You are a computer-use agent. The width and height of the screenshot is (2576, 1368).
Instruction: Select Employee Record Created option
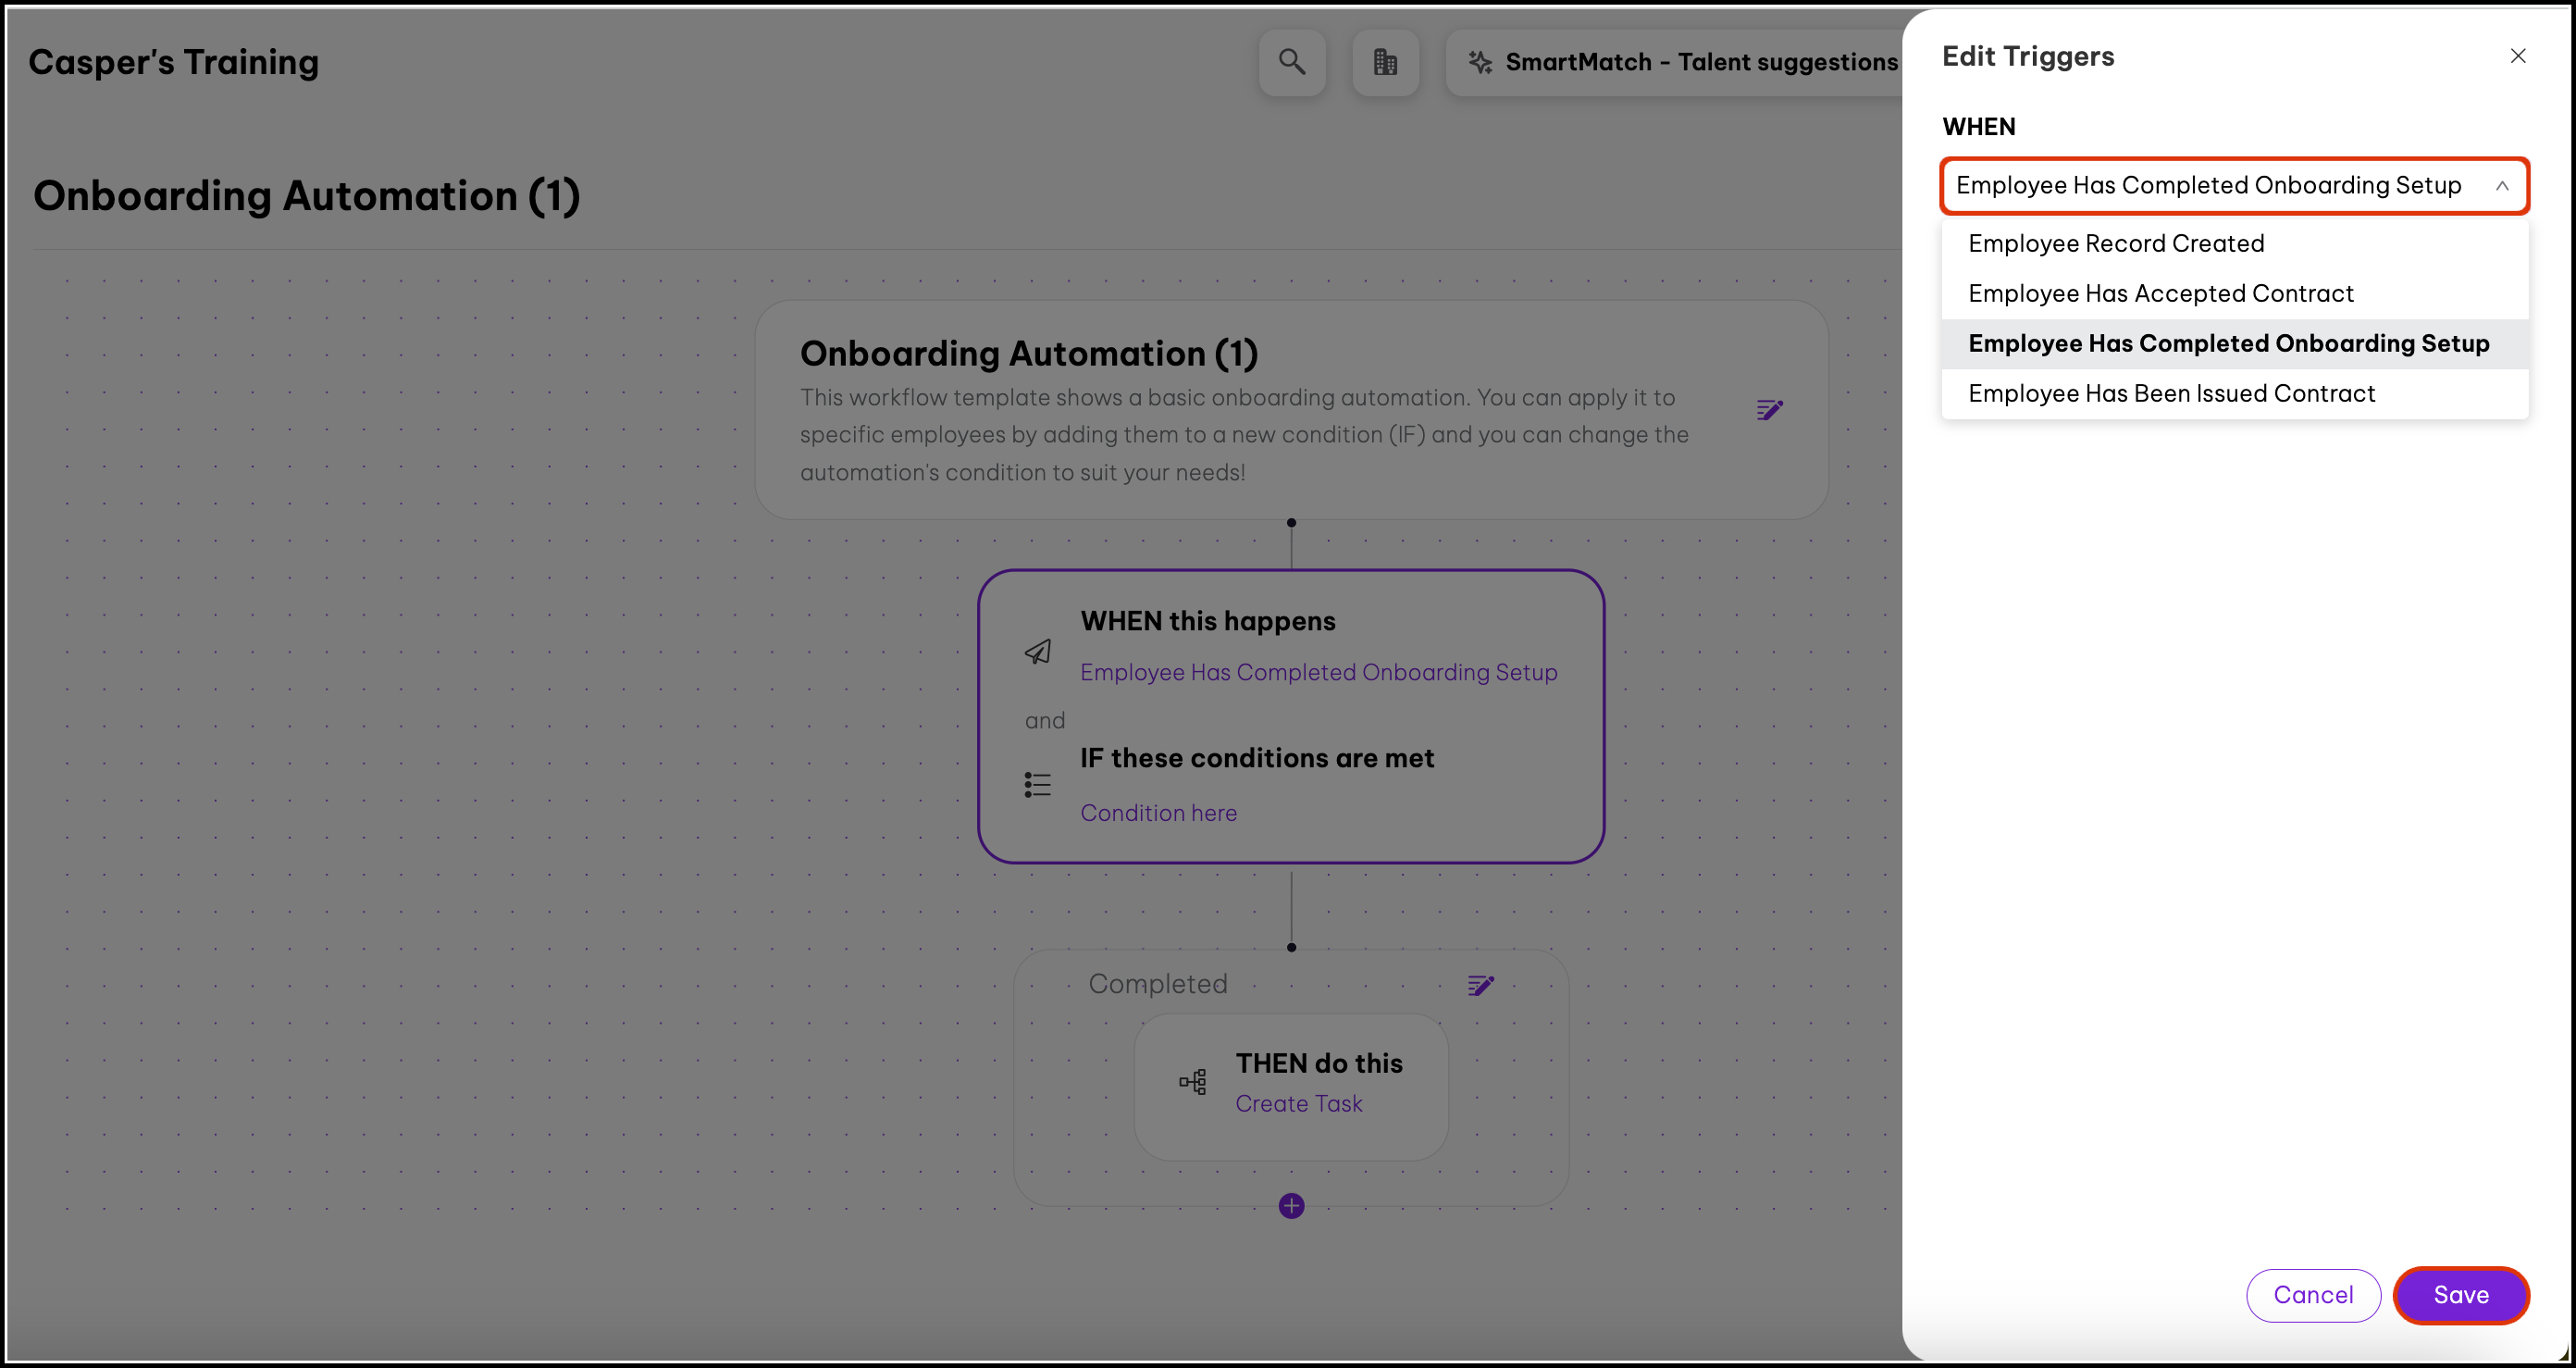(2115, 244)
